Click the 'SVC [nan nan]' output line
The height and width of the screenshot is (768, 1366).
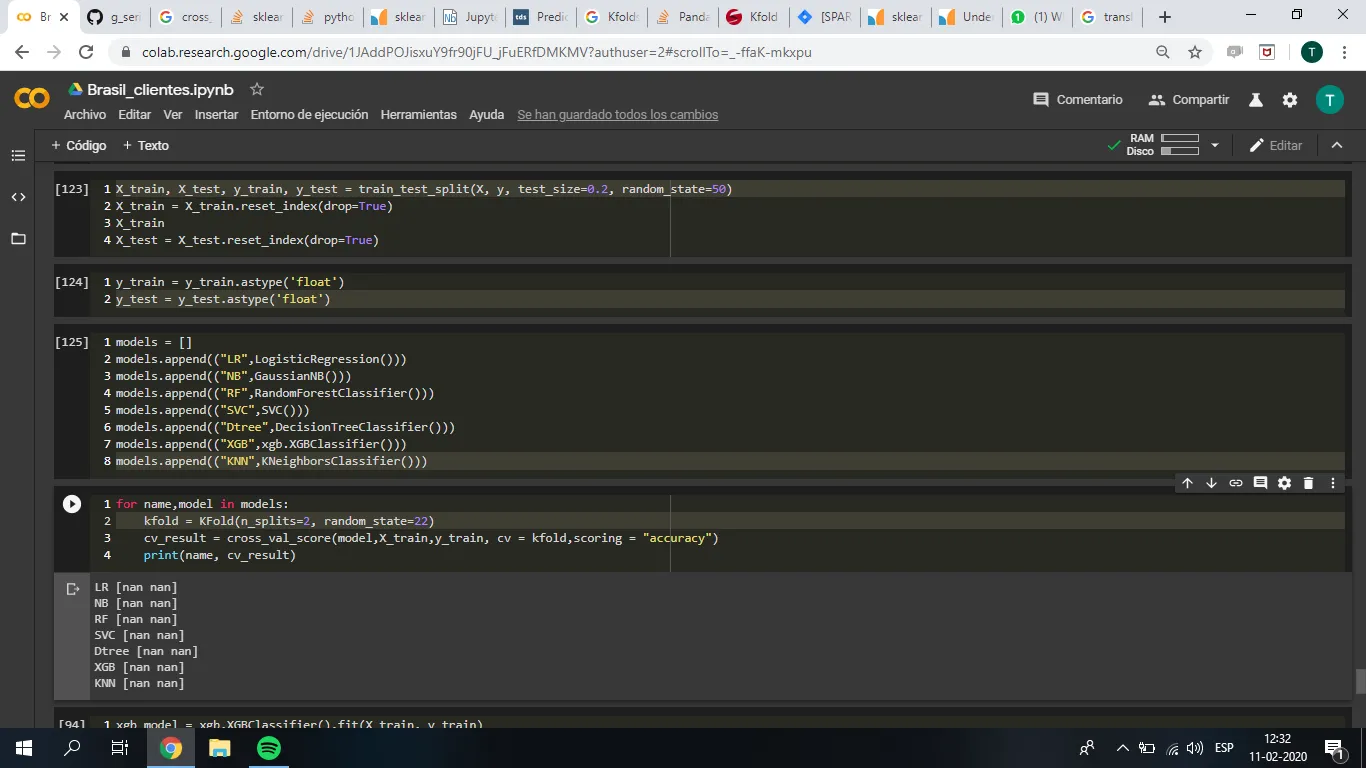point(139,635)
